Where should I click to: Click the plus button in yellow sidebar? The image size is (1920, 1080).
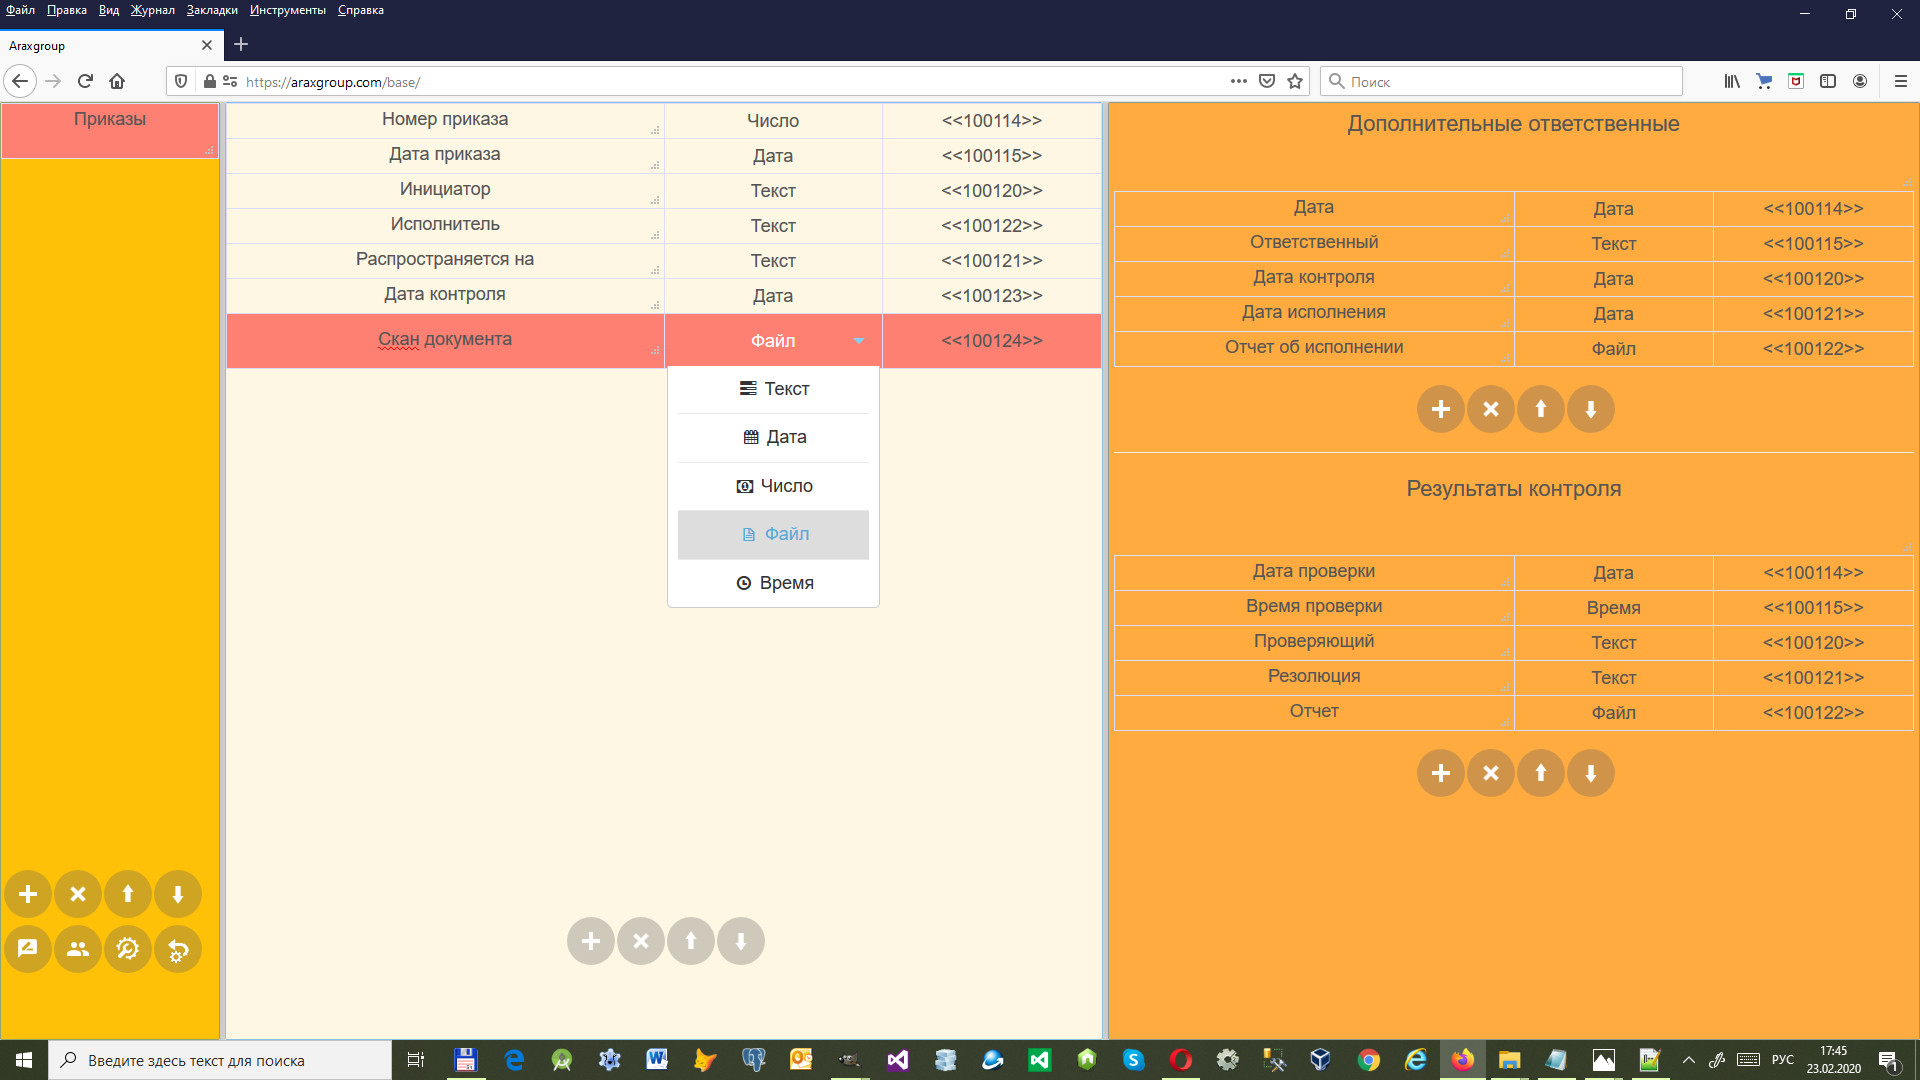28,894
